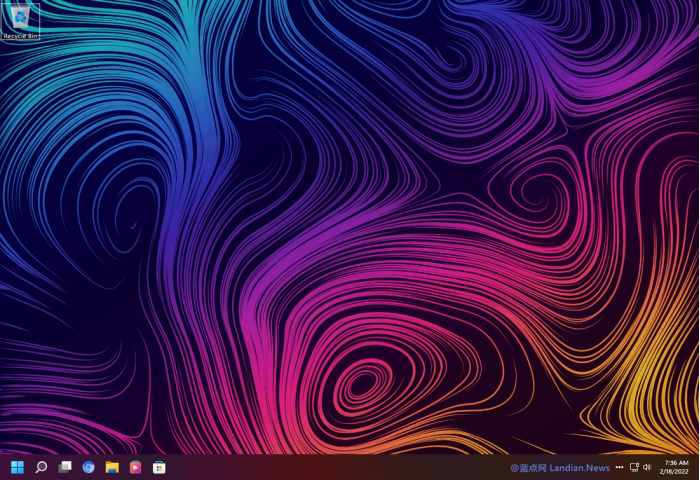
Task: Click the 7:36 AM clock
Action: (676, 463)
